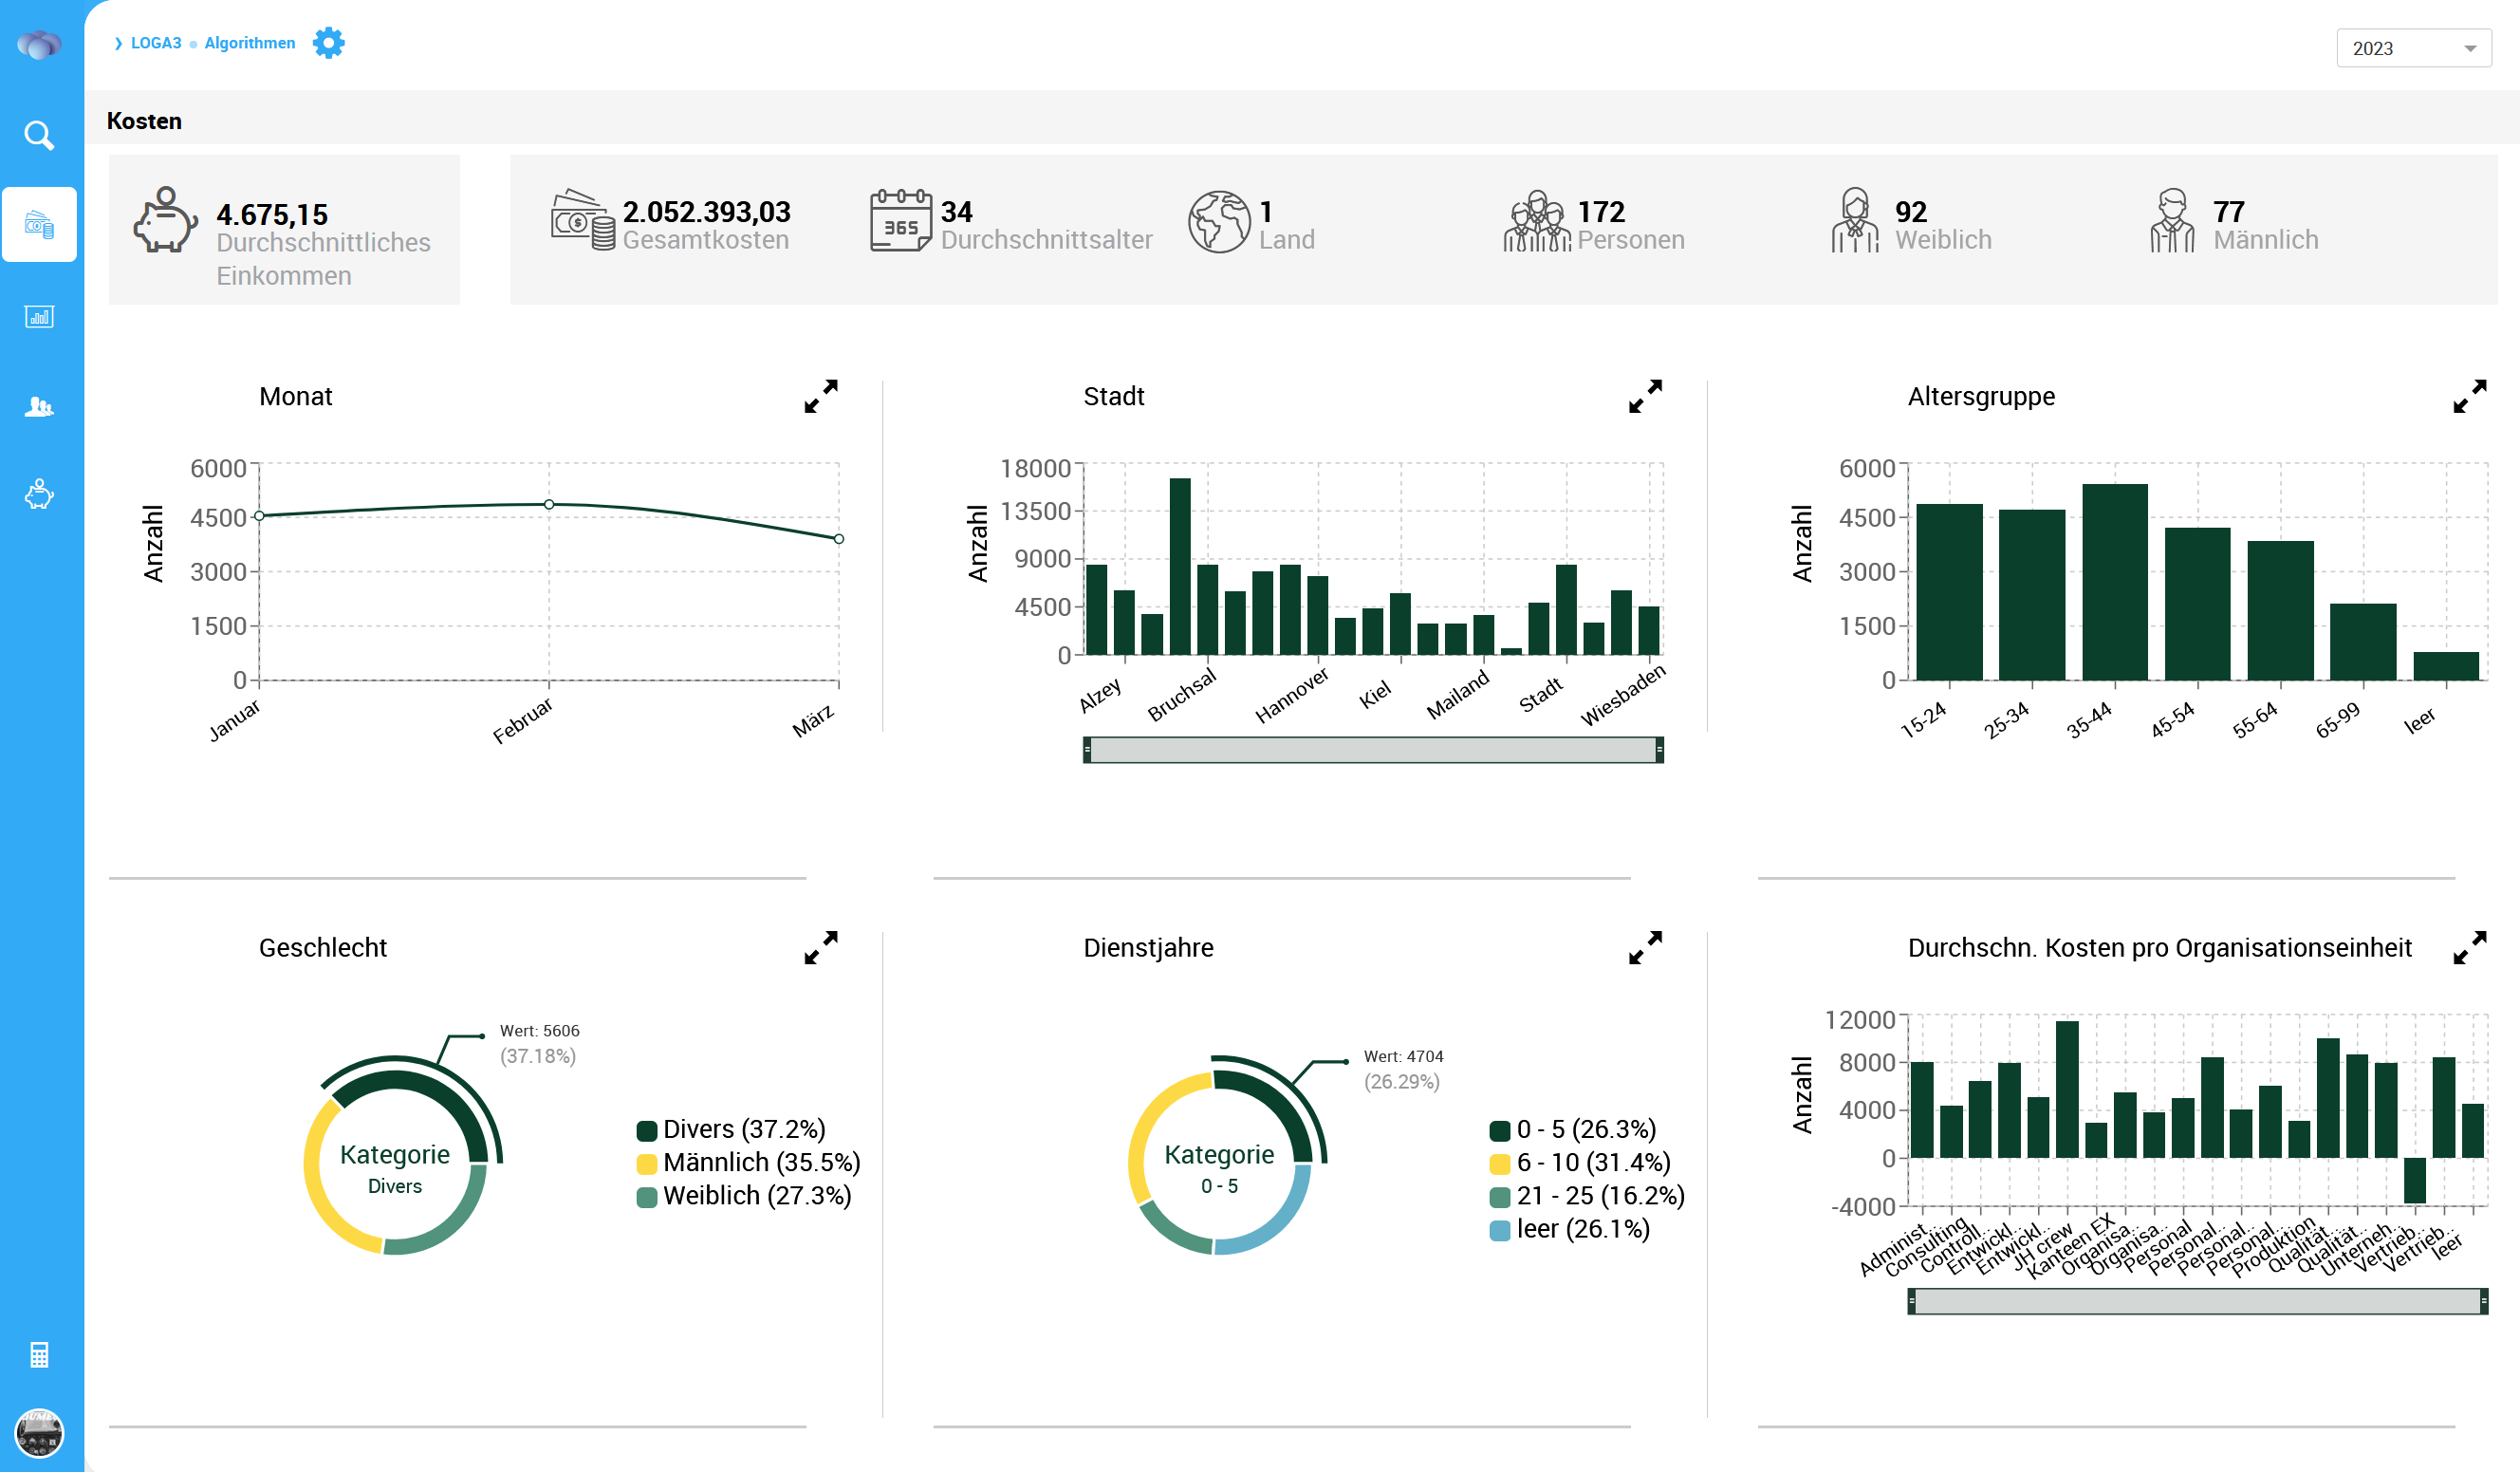
Task: Expand the Monat chart to fullscreen
Action: pos(821,396)
